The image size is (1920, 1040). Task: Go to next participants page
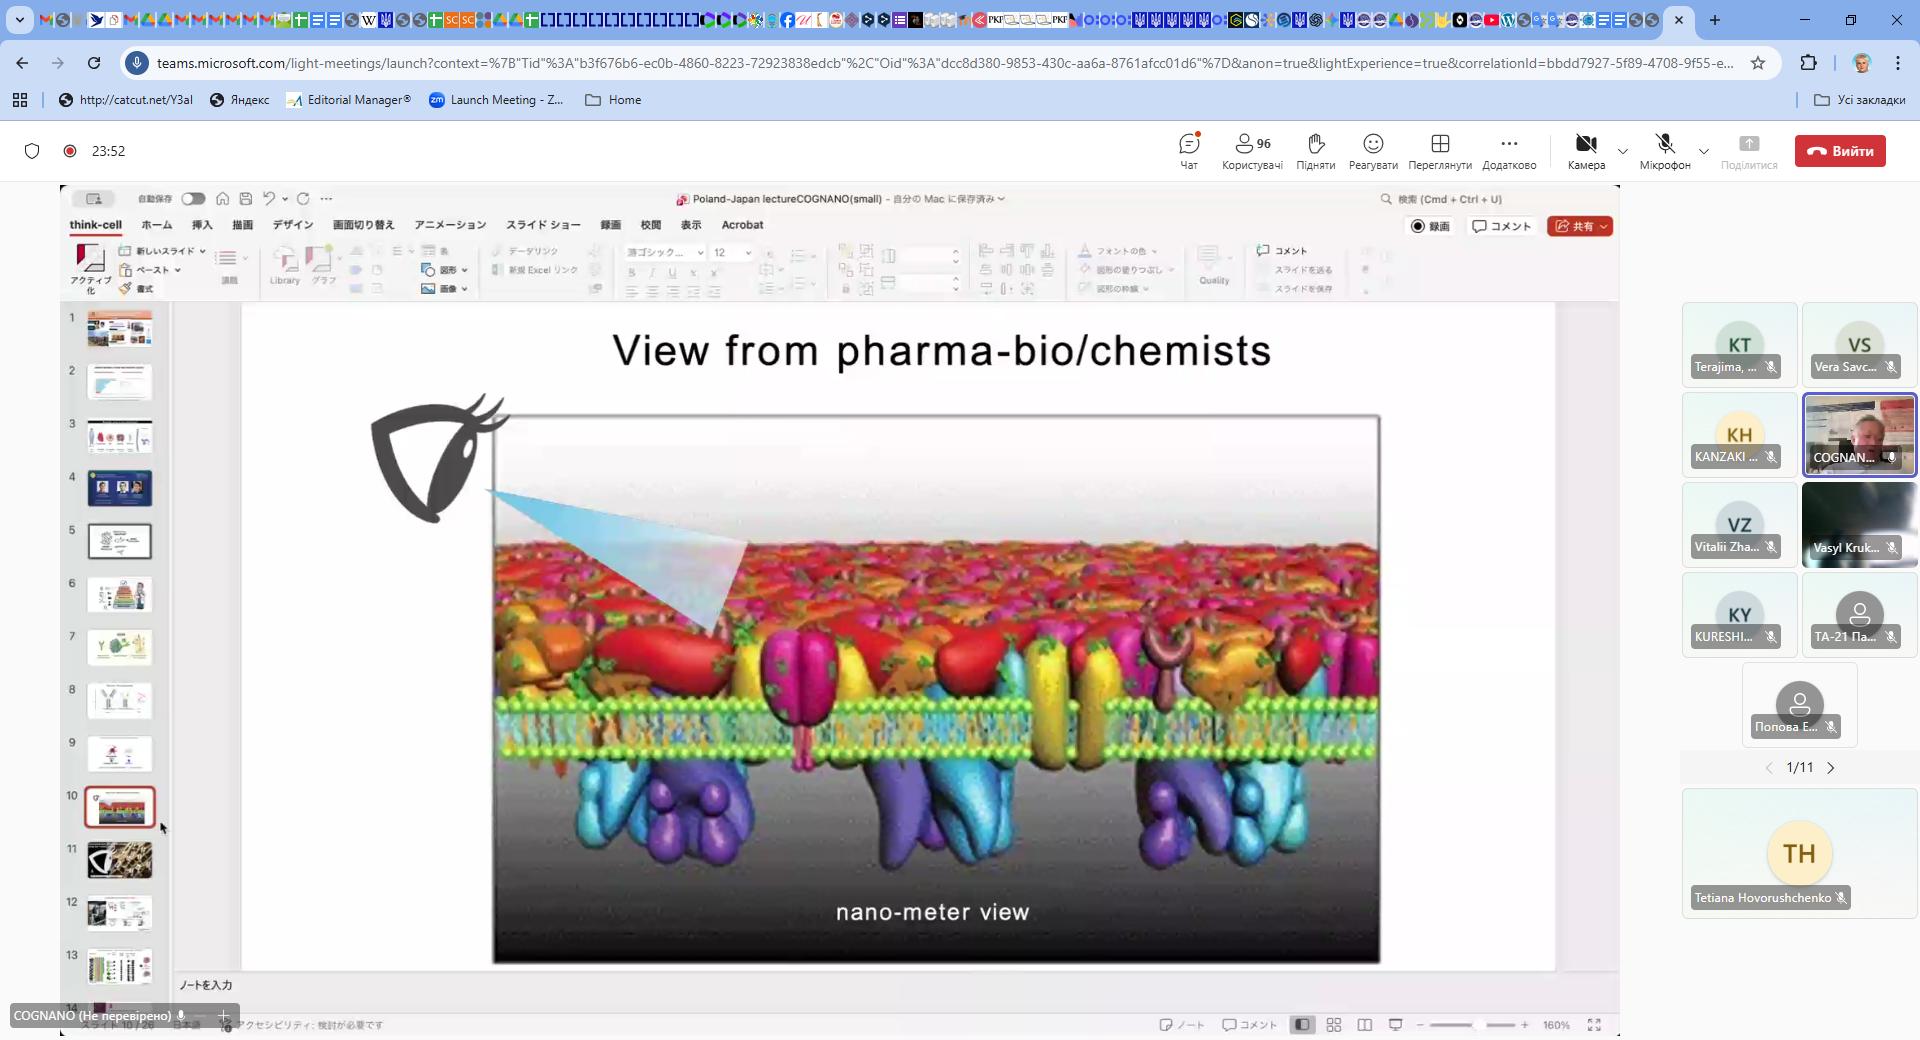click(1831, 768)
